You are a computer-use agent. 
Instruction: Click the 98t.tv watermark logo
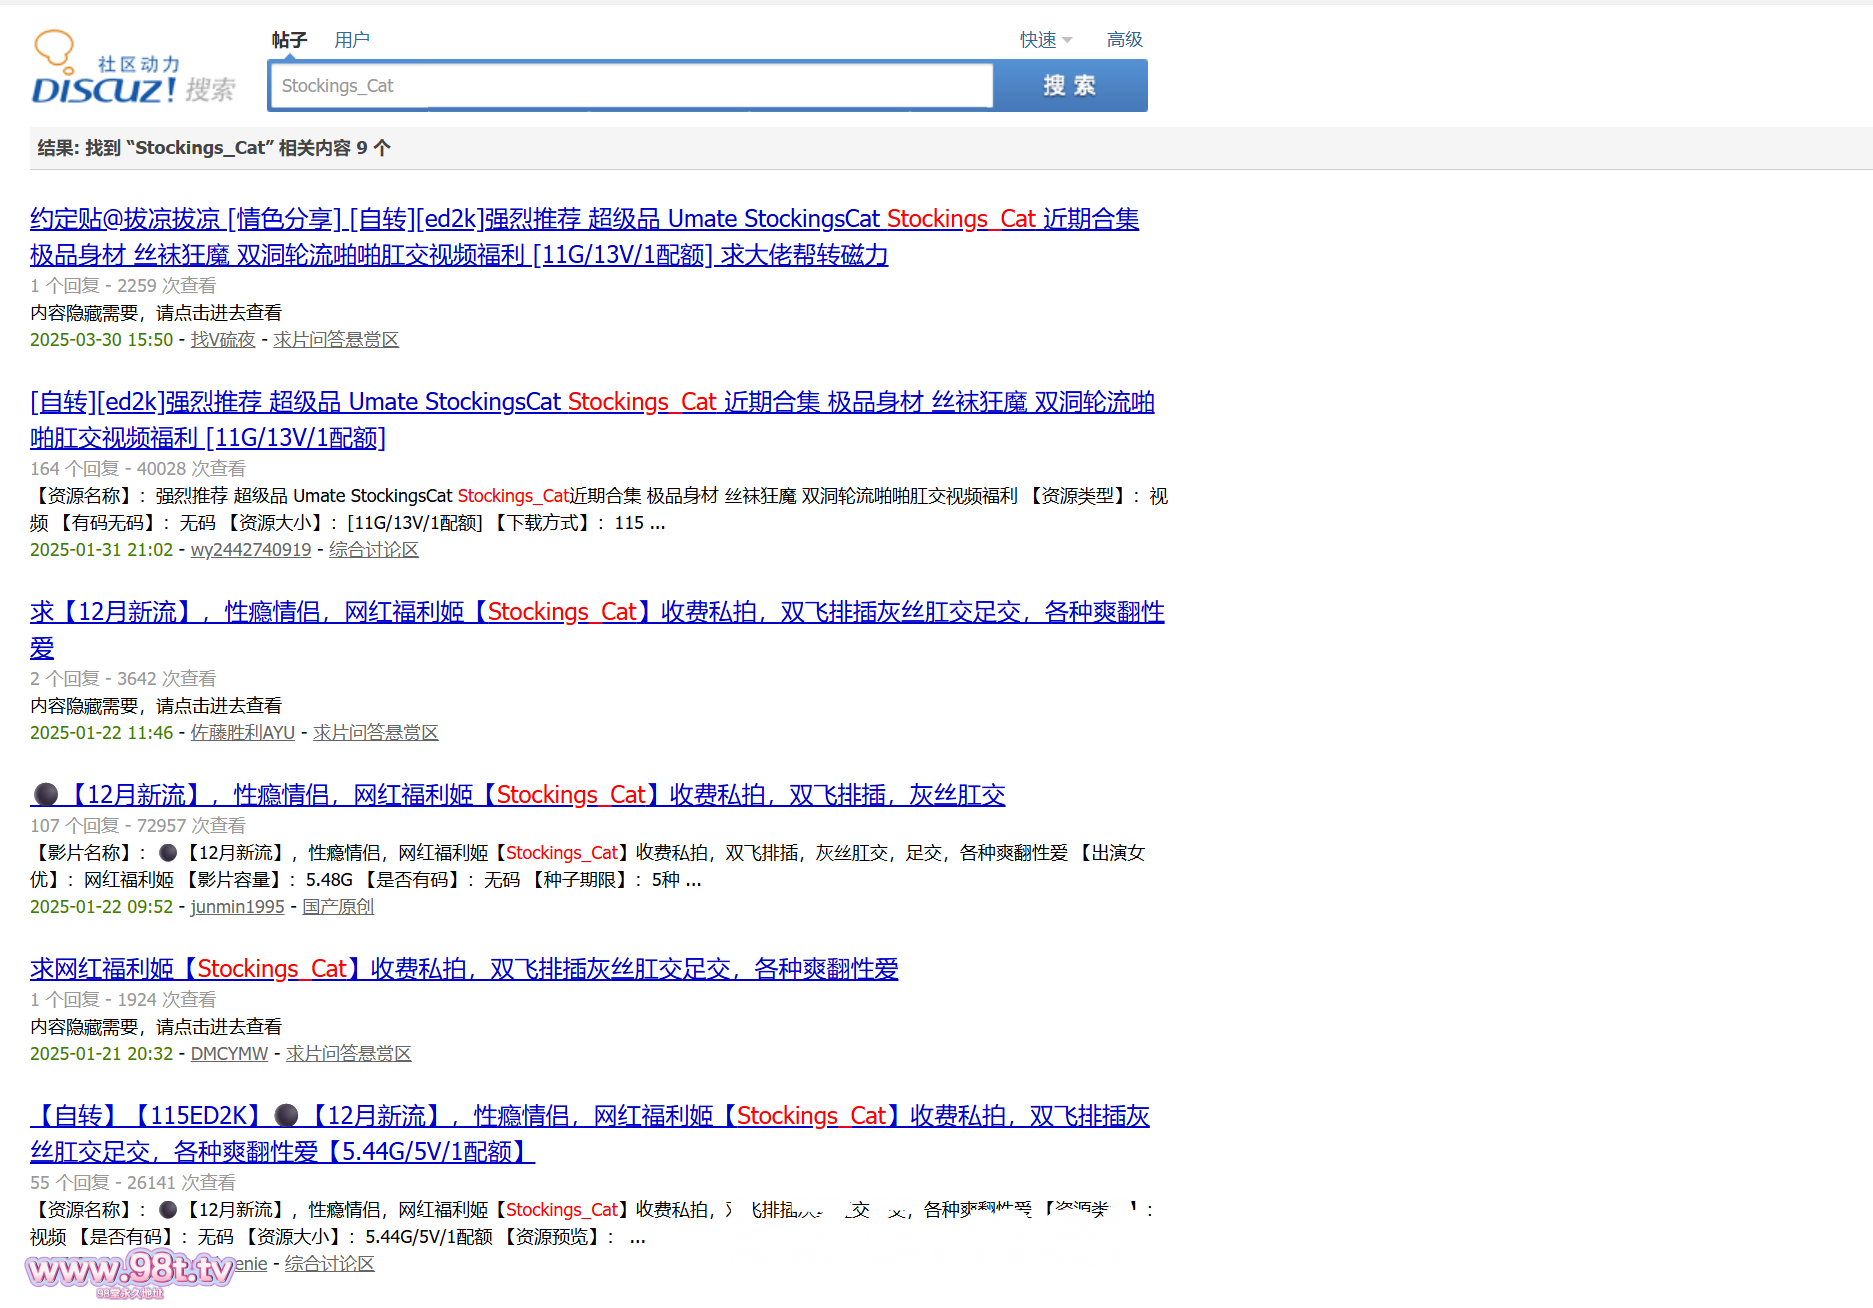(x=129, y=1271)
